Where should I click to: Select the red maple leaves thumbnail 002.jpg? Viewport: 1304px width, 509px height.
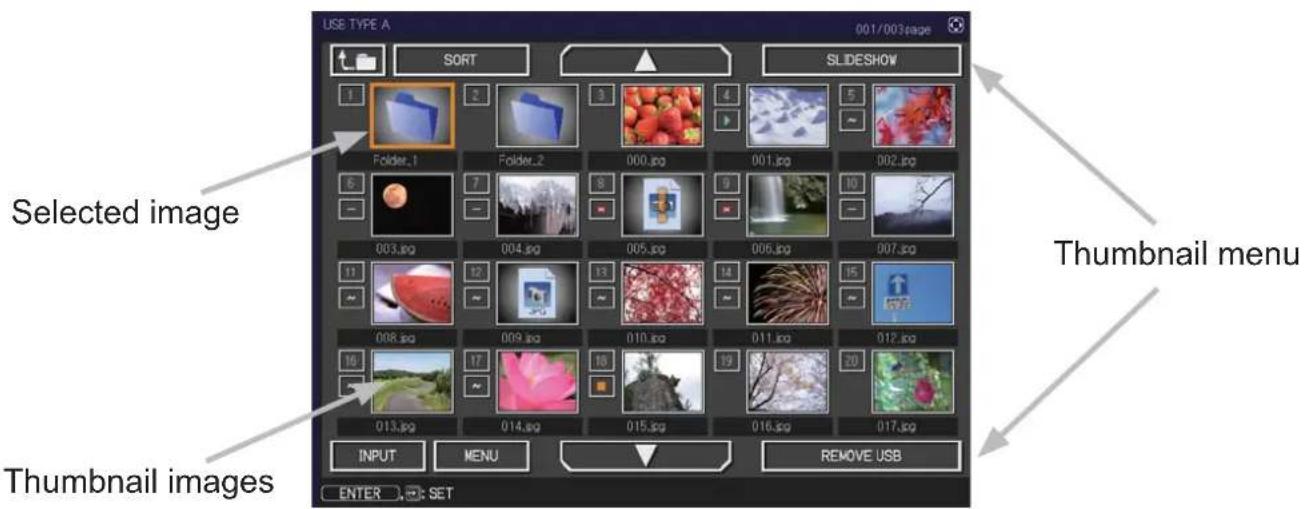pos(913,116)
